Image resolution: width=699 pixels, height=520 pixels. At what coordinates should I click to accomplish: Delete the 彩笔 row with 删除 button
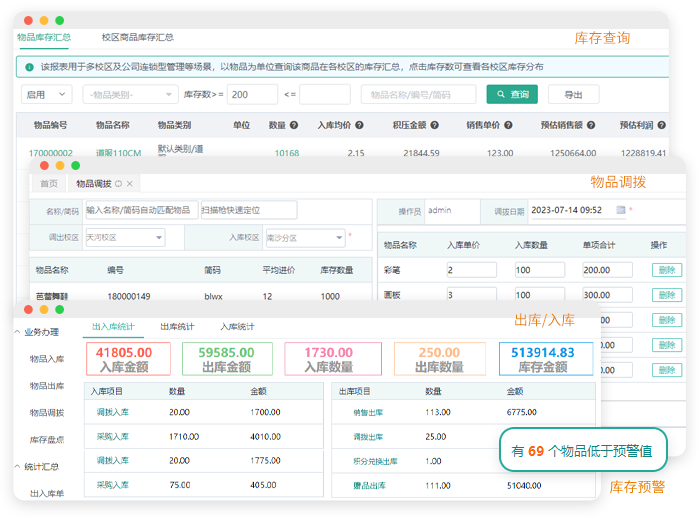(x=667, y=270)
